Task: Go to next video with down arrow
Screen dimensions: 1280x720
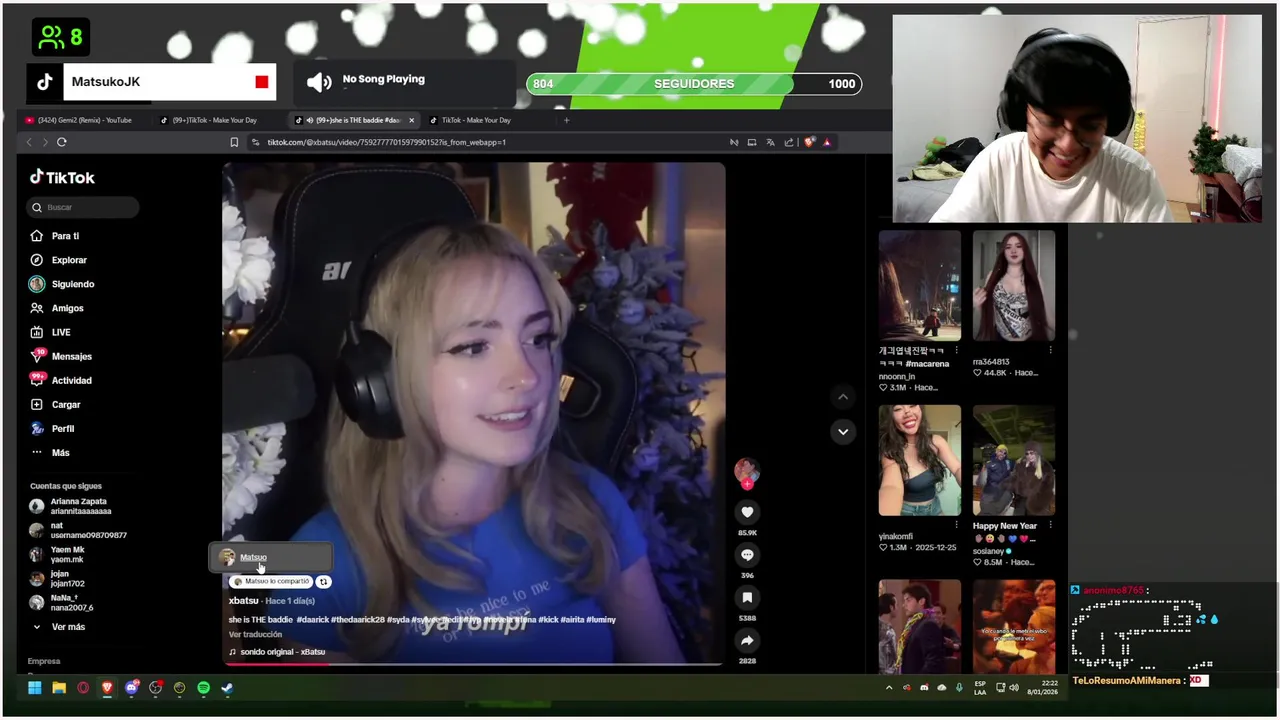Action: 843,432
